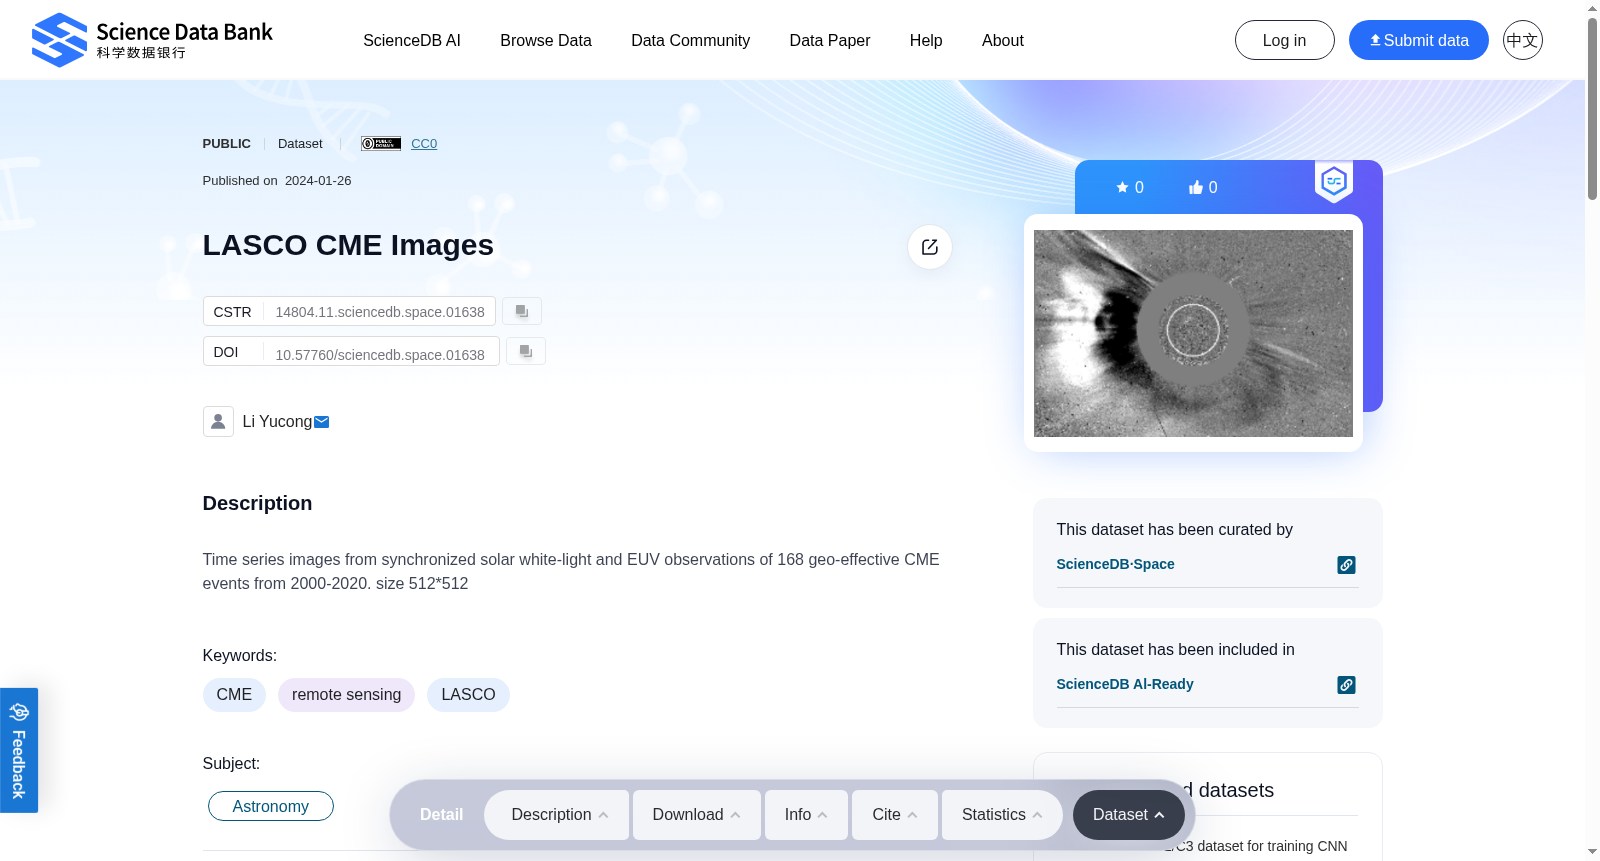
Task: Copy the DOI identifier
Action: click(526, 351)
